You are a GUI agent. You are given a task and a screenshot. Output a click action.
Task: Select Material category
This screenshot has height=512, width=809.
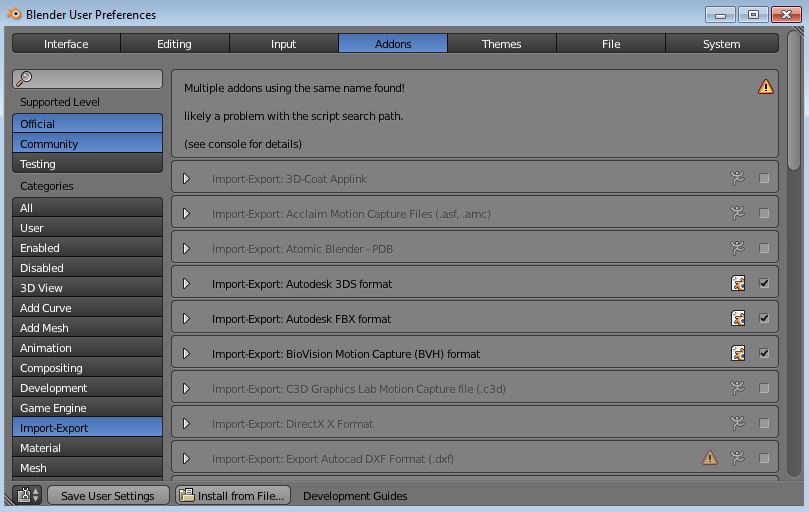click(87, 448)
